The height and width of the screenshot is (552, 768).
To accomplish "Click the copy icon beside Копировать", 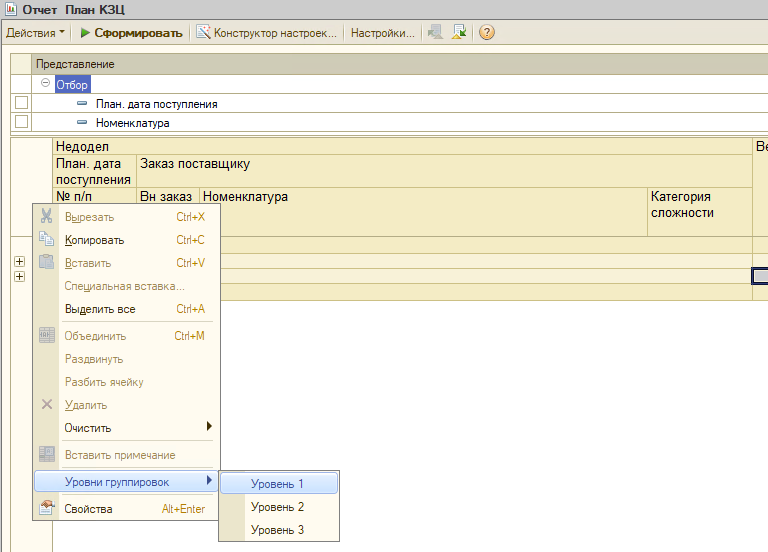I will [47, 239].
